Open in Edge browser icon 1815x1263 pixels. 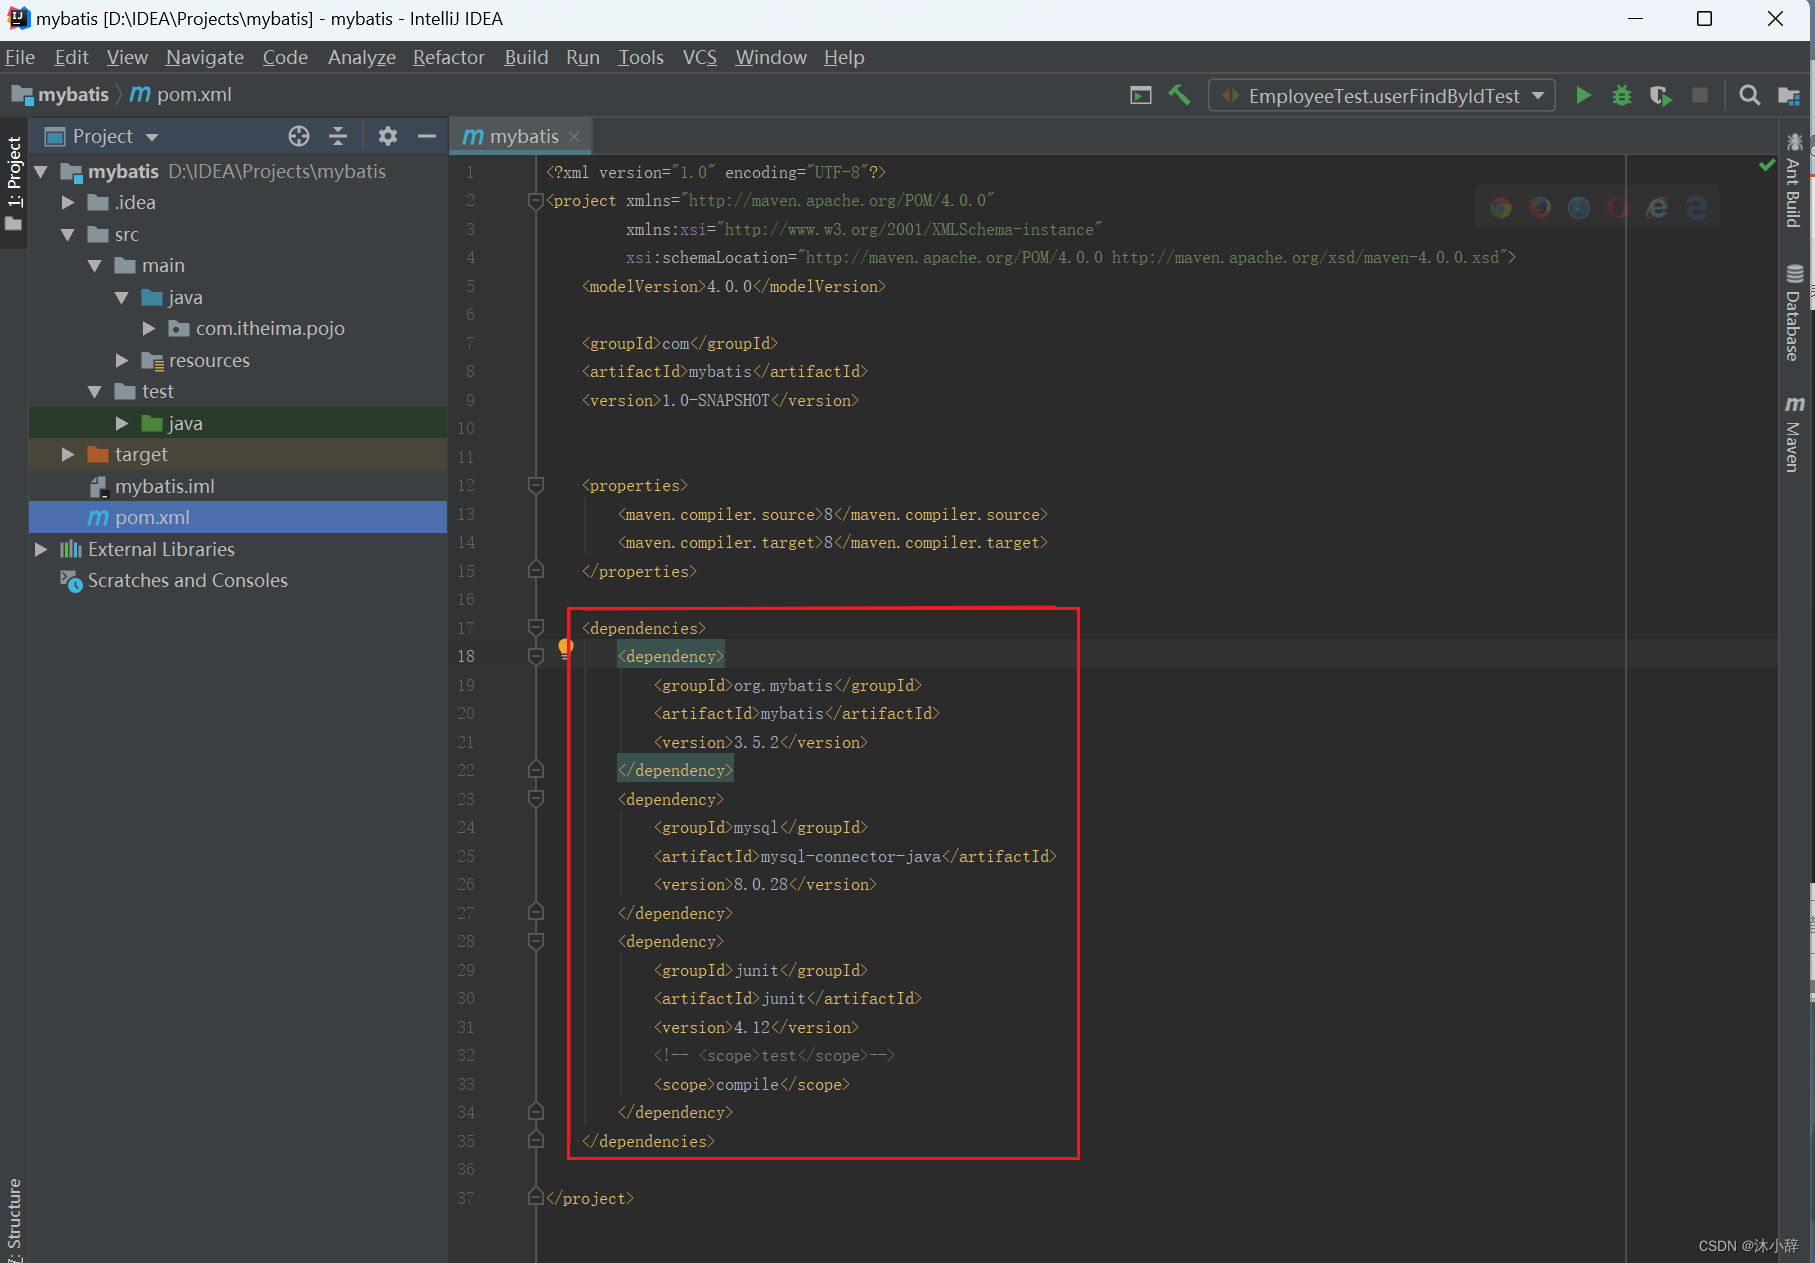pos(1696,207)
